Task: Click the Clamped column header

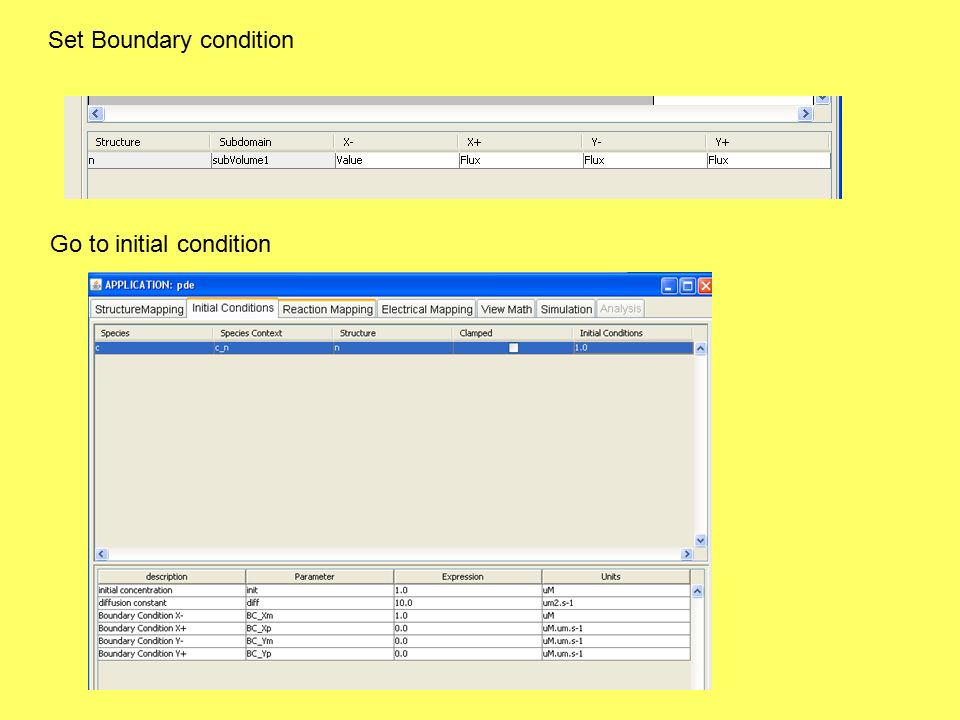Action: (x=512, y=333)
